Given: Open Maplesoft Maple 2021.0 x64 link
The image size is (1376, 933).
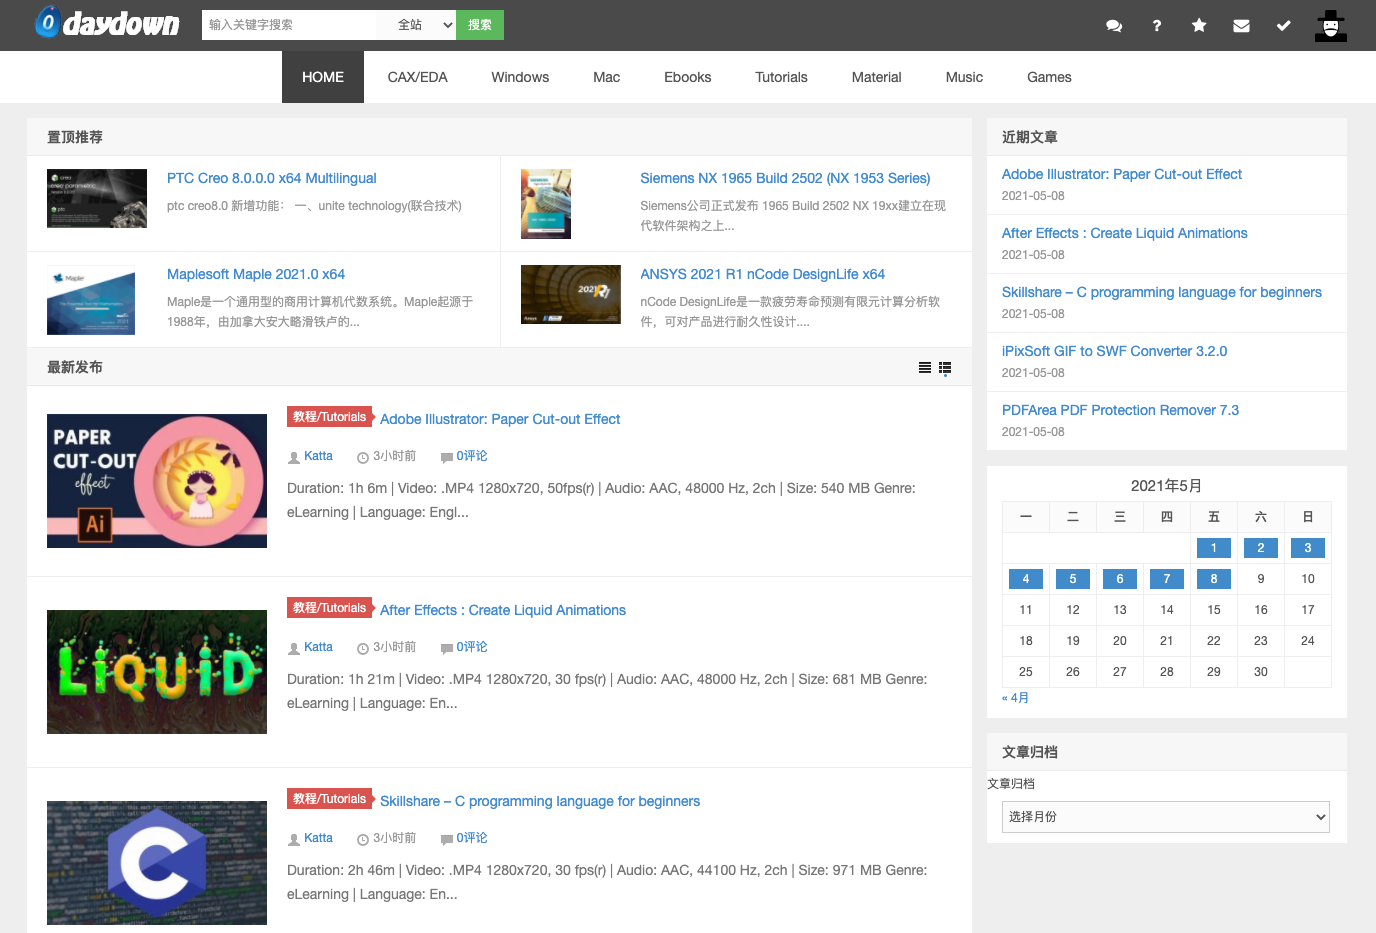Looking at the screenshot, I should tap(256, 274).
